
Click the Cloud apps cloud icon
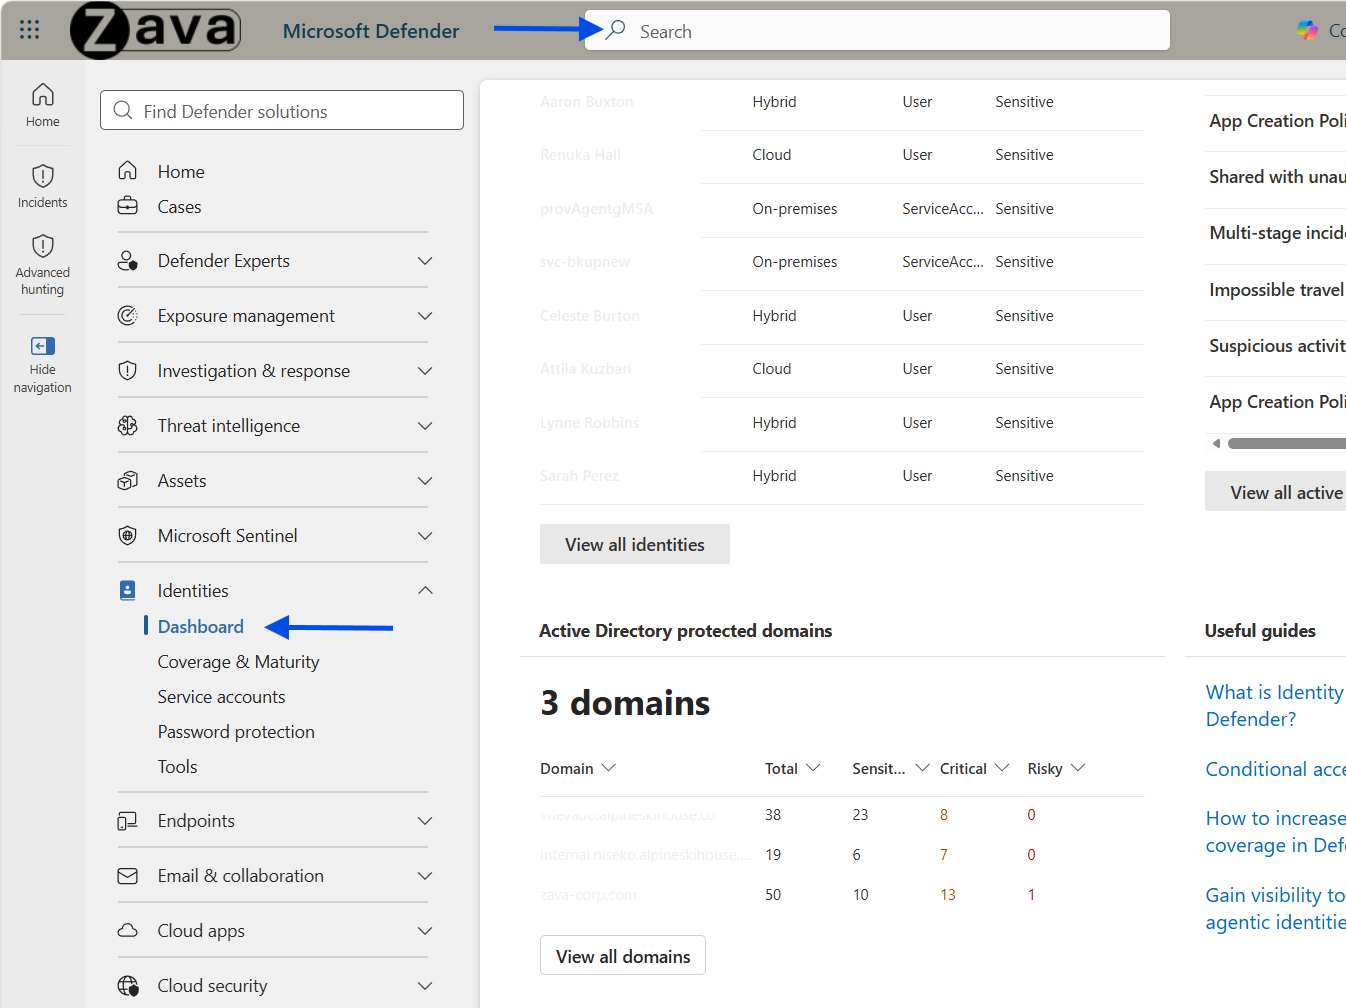128,931
